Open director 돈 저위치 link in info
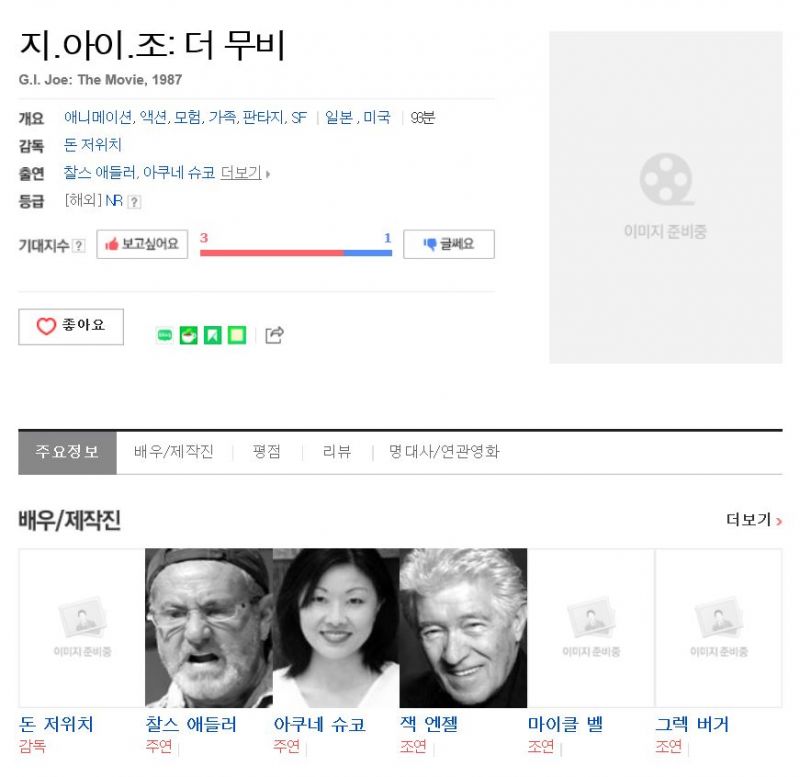This screenshot has height=777, width=800. (93, 145)
